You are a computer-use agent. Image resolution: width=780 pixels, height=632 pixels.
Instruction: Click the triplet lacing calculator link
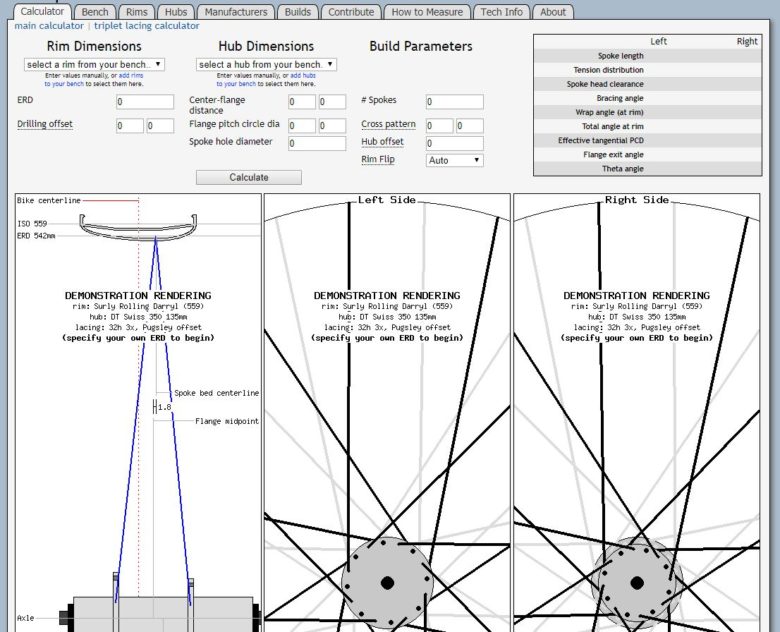click(x=147, y=26)
